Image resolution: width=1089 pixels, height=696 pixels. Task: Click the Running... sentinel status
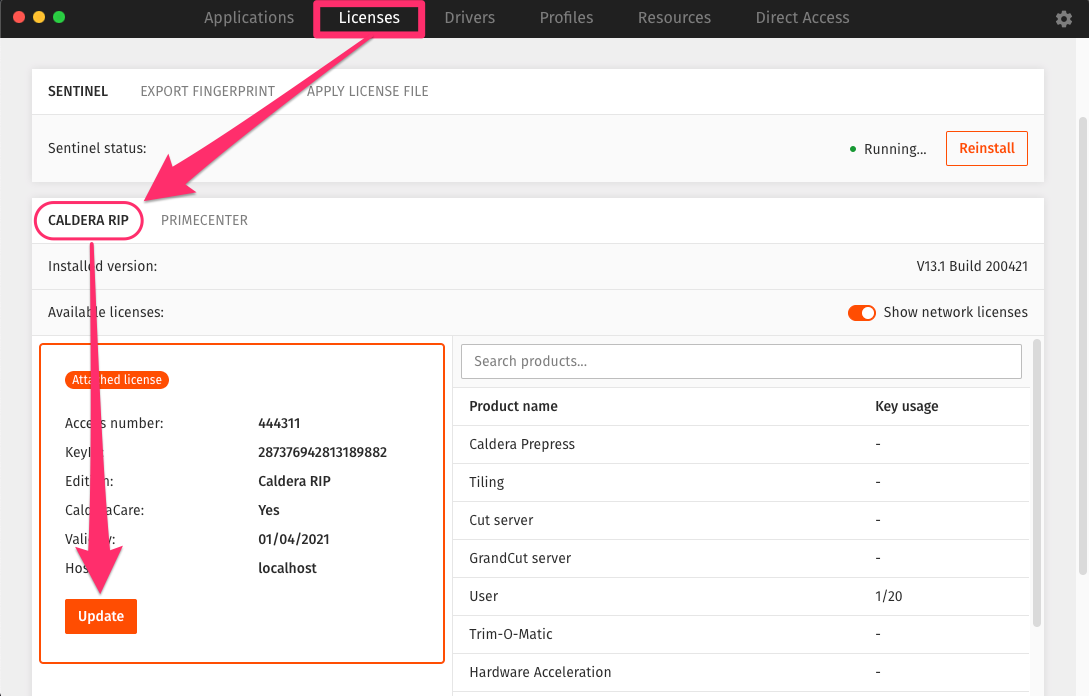(895, 149)
